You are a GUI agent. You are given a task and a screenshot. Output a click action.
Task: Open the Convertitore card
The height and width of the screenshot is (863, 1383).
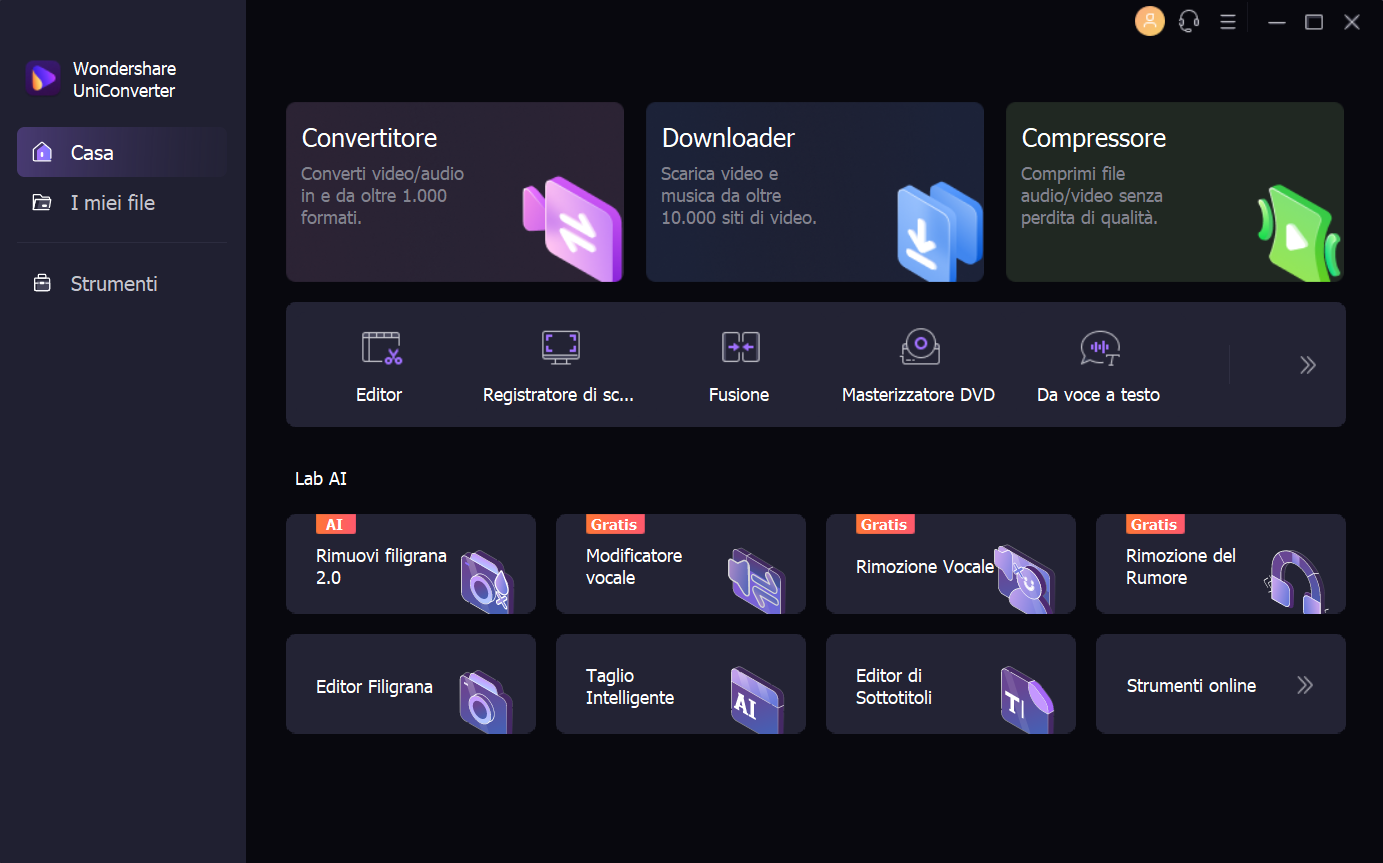[455, 192]
